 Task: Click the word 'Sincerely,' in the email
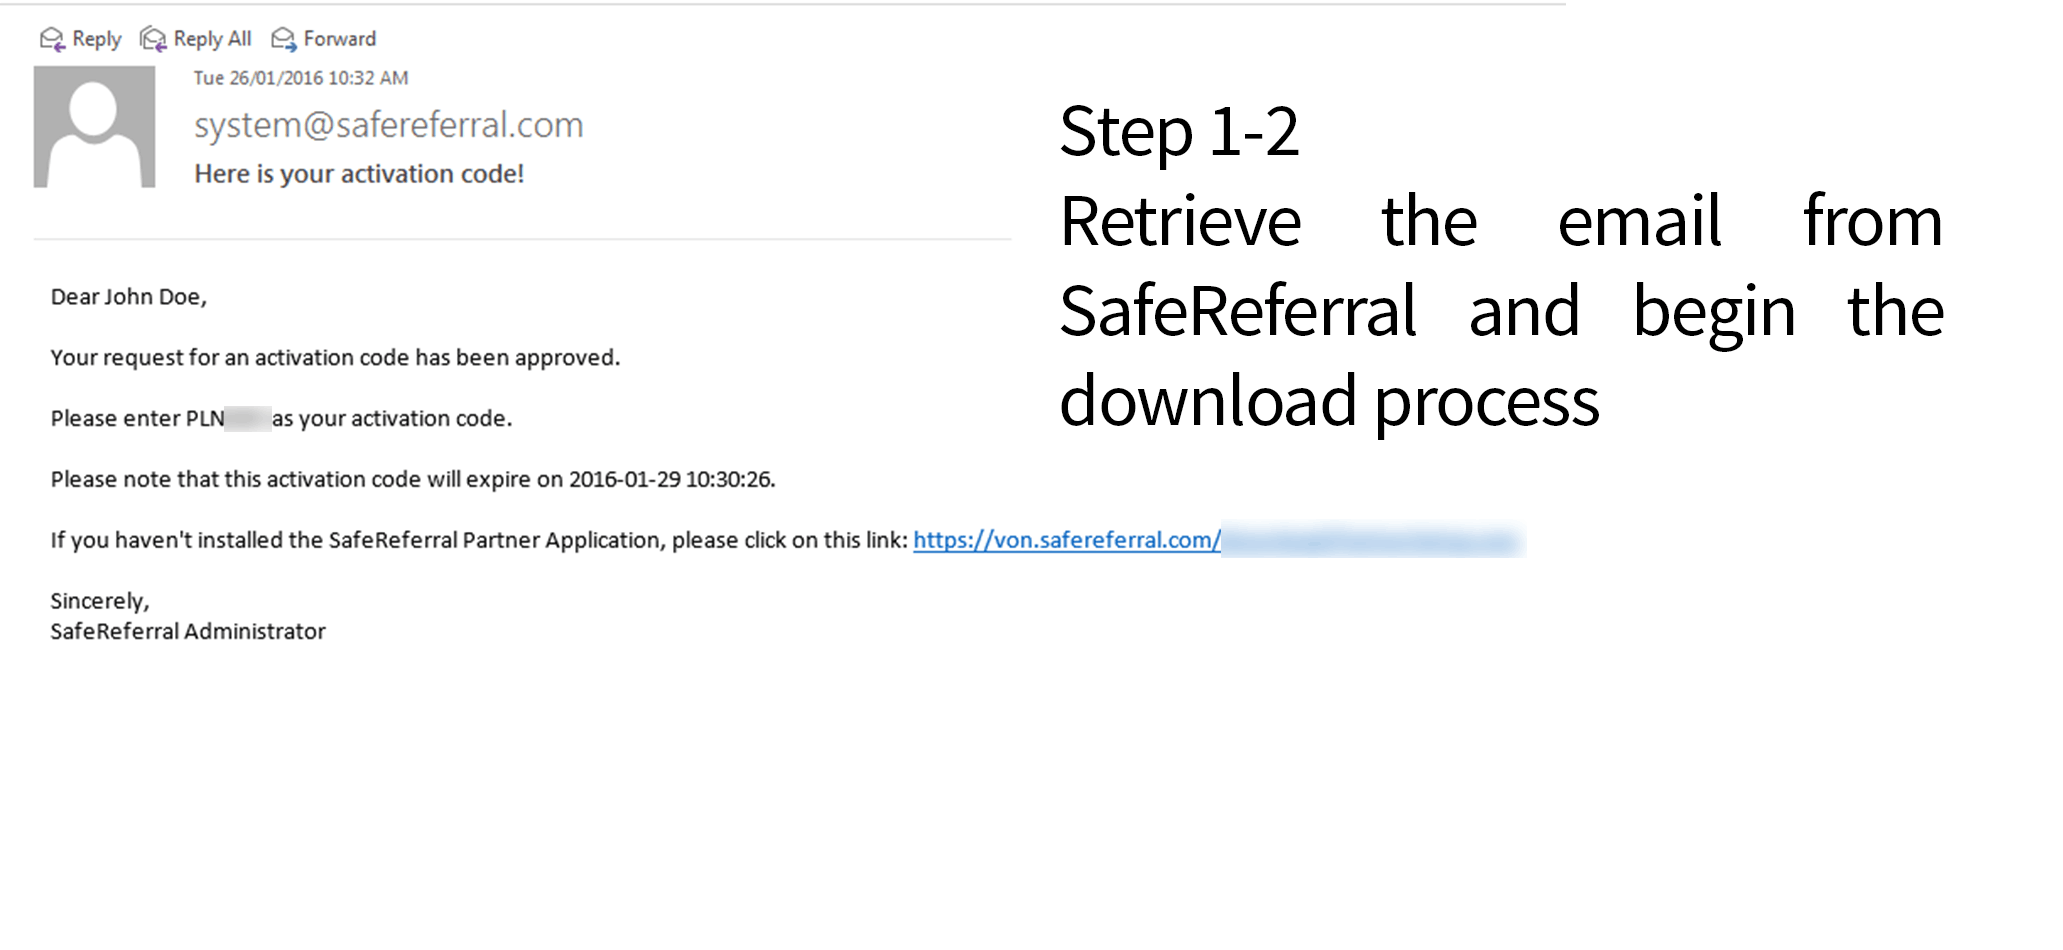click(x=100, y=601)
